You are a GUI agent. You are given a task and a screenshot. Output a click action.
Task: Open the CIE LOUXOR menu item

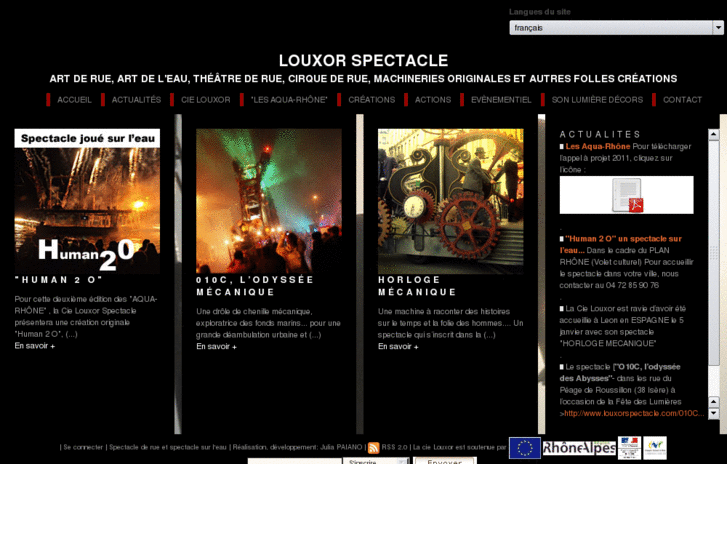pos(206,100)
